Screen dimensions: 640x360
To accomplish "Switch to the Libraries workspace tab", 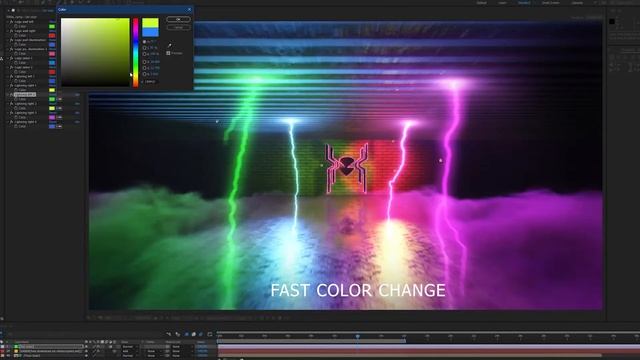I will click(577, 3).
